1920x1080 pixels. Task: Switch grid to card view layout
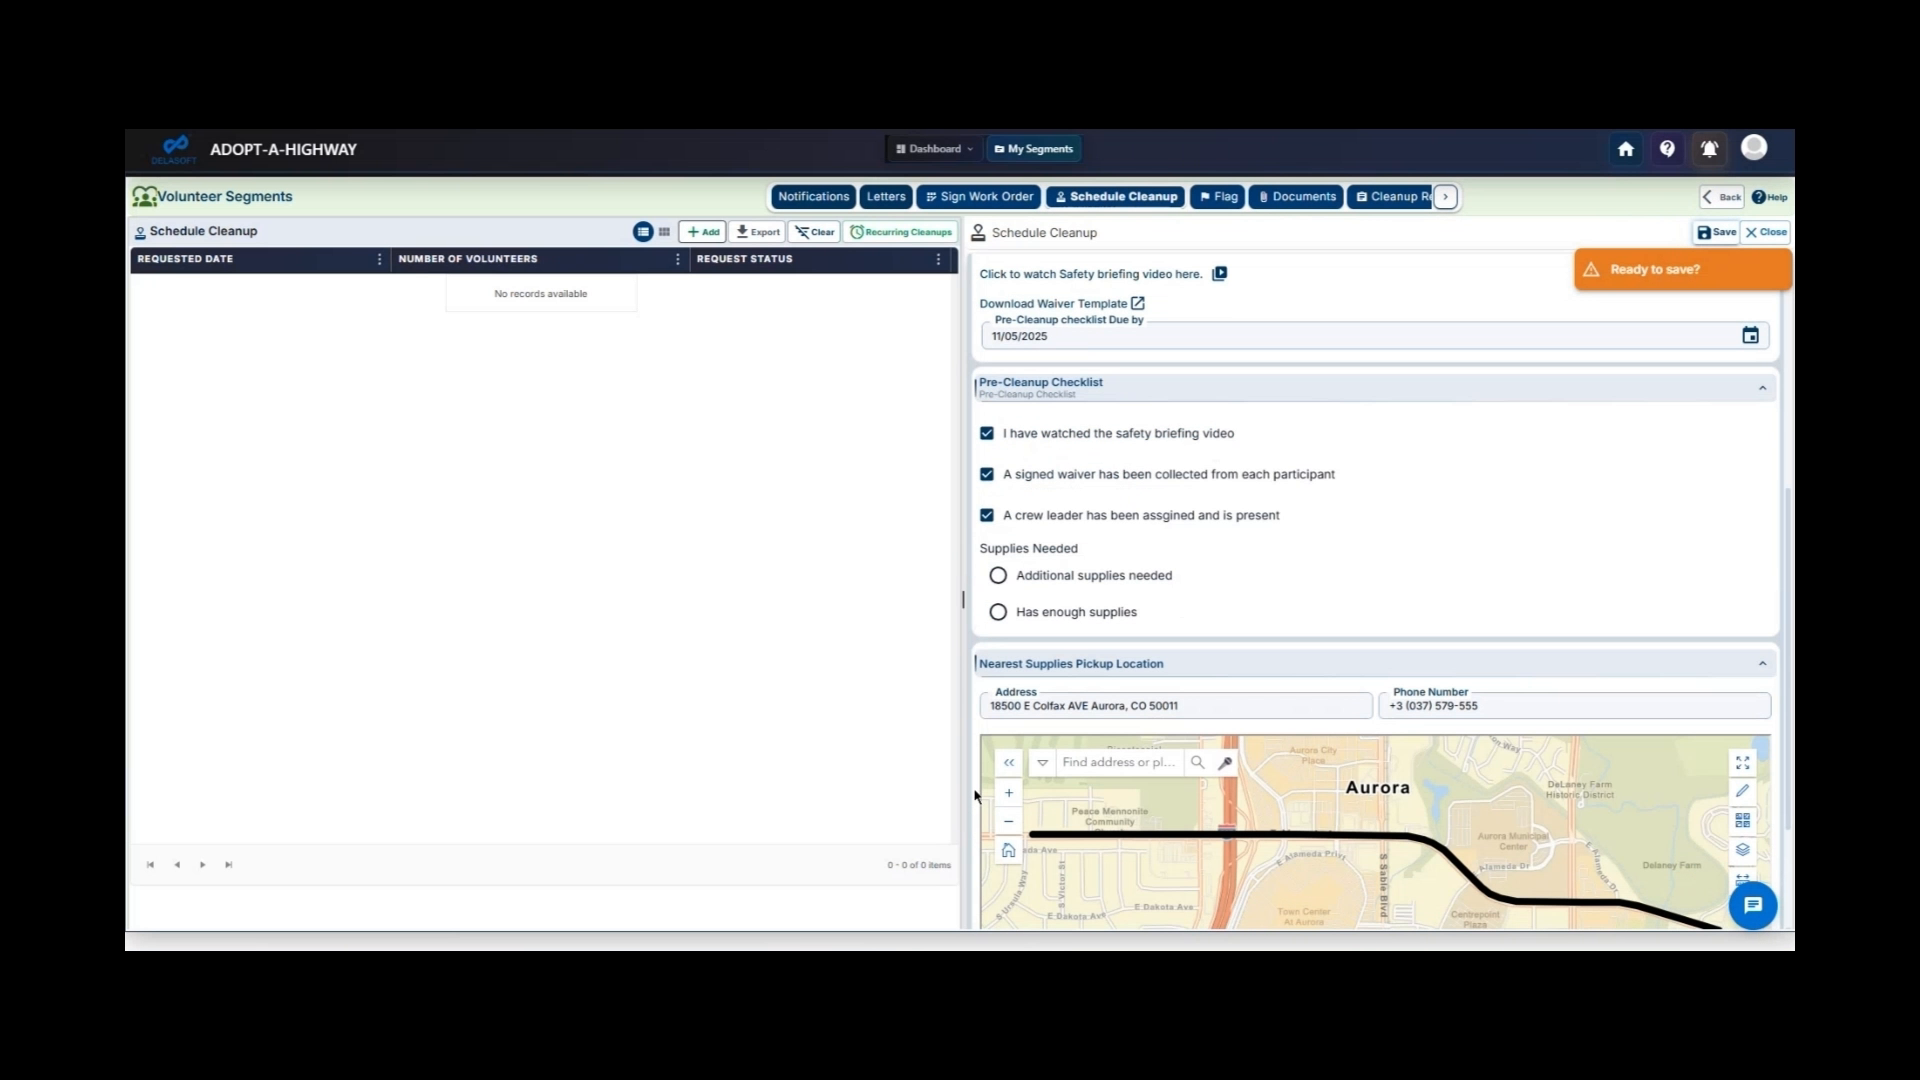[664, 231]
